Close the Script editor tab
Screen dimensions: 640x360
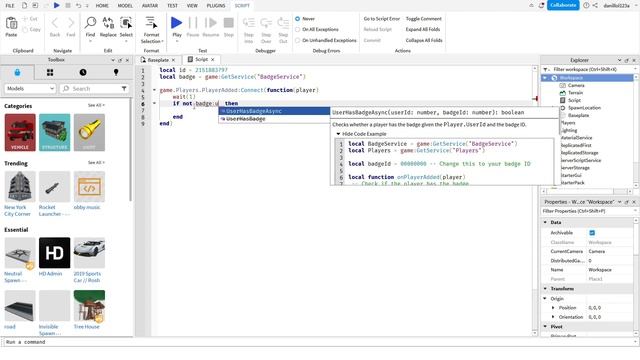pyautogui.click(x=213, y=60)
